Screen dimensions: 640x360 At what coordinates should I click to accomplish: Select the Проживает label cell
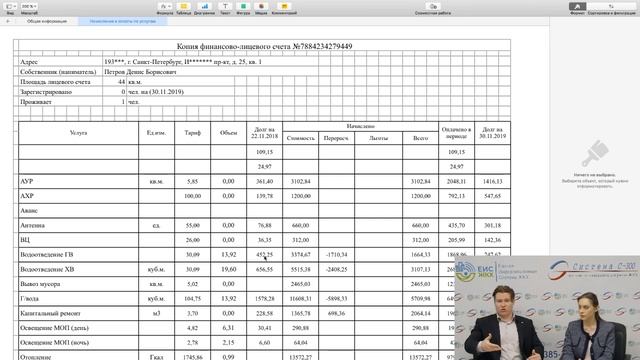pyautogui.click(x=60, y=102)
